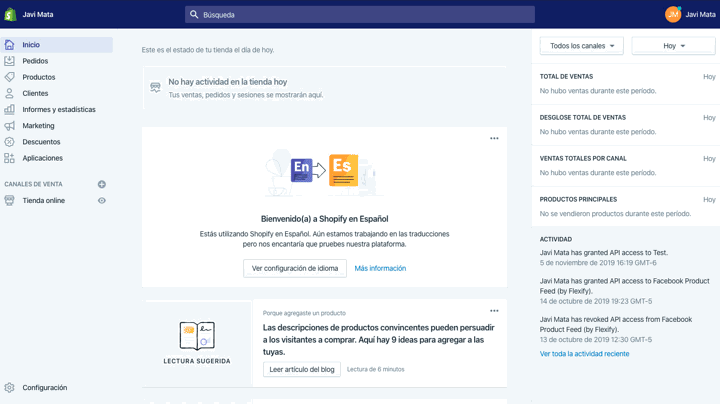Image resolution: width=720 pixels, height=405 pixels.
Task: Open the Más información link
Action: pos(380,268)
